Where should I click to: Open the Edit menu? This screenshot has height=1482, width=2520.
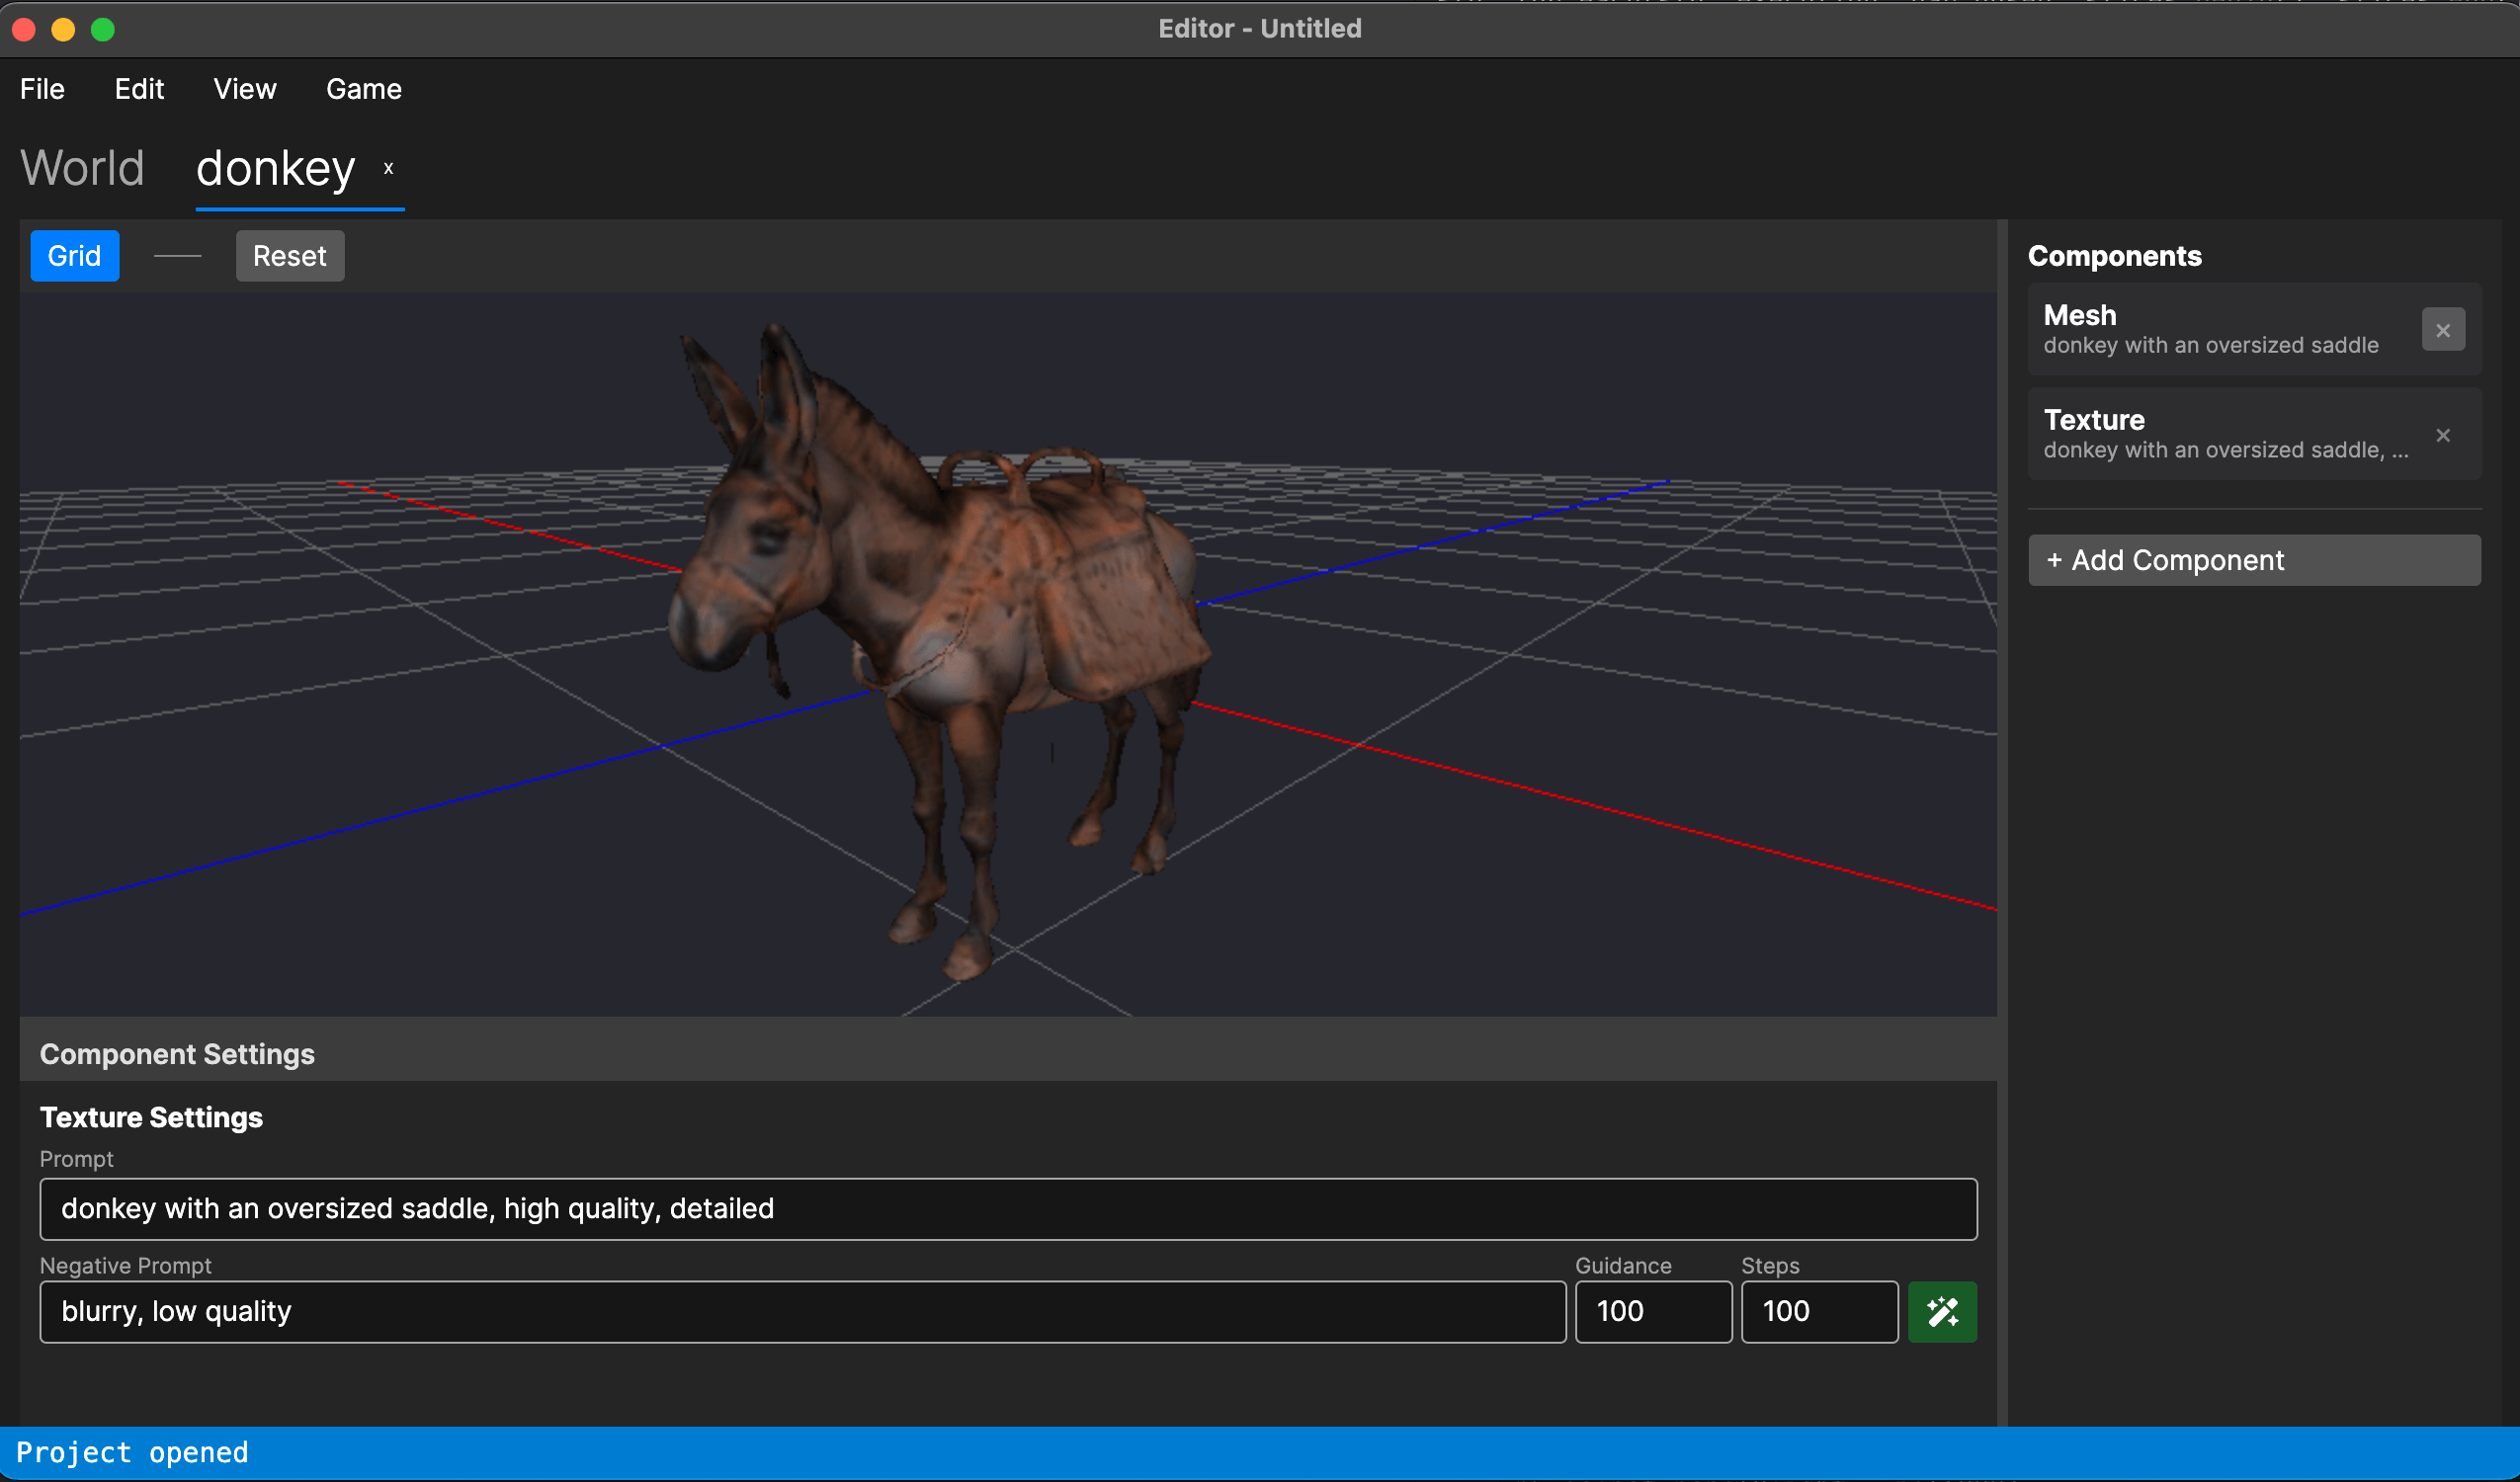point(139,89)
